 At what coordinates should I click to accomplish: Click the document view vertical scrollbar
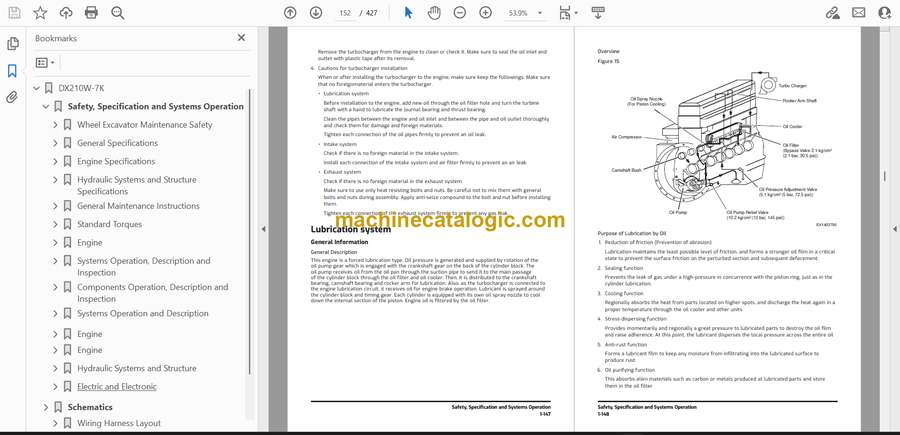point(885,178)
